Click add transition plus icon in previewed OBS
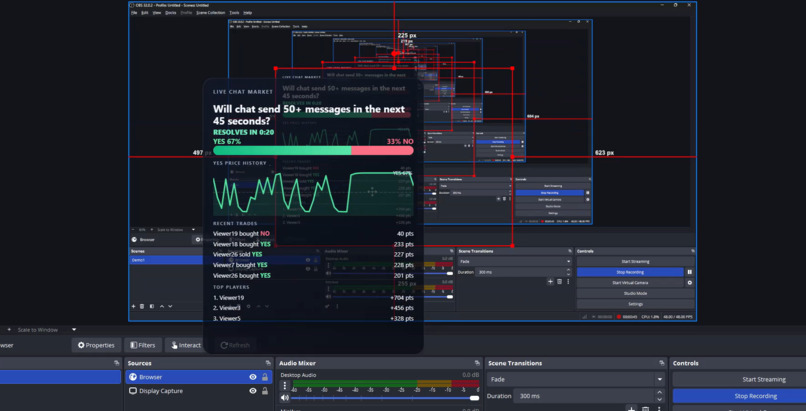Screen dimensions: 806x411 click(551, 282)
